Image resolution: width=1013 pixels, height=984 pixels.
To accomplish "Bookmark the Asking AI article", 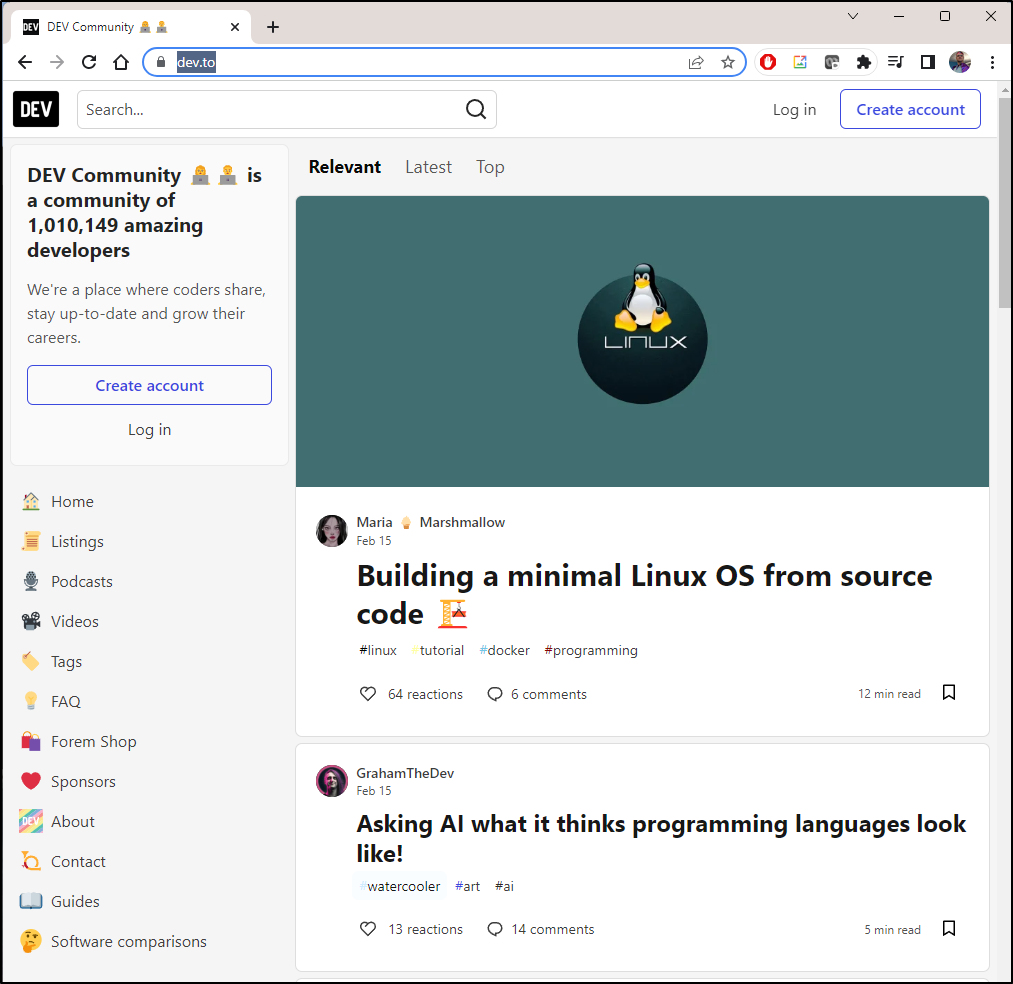I will 949,928.
